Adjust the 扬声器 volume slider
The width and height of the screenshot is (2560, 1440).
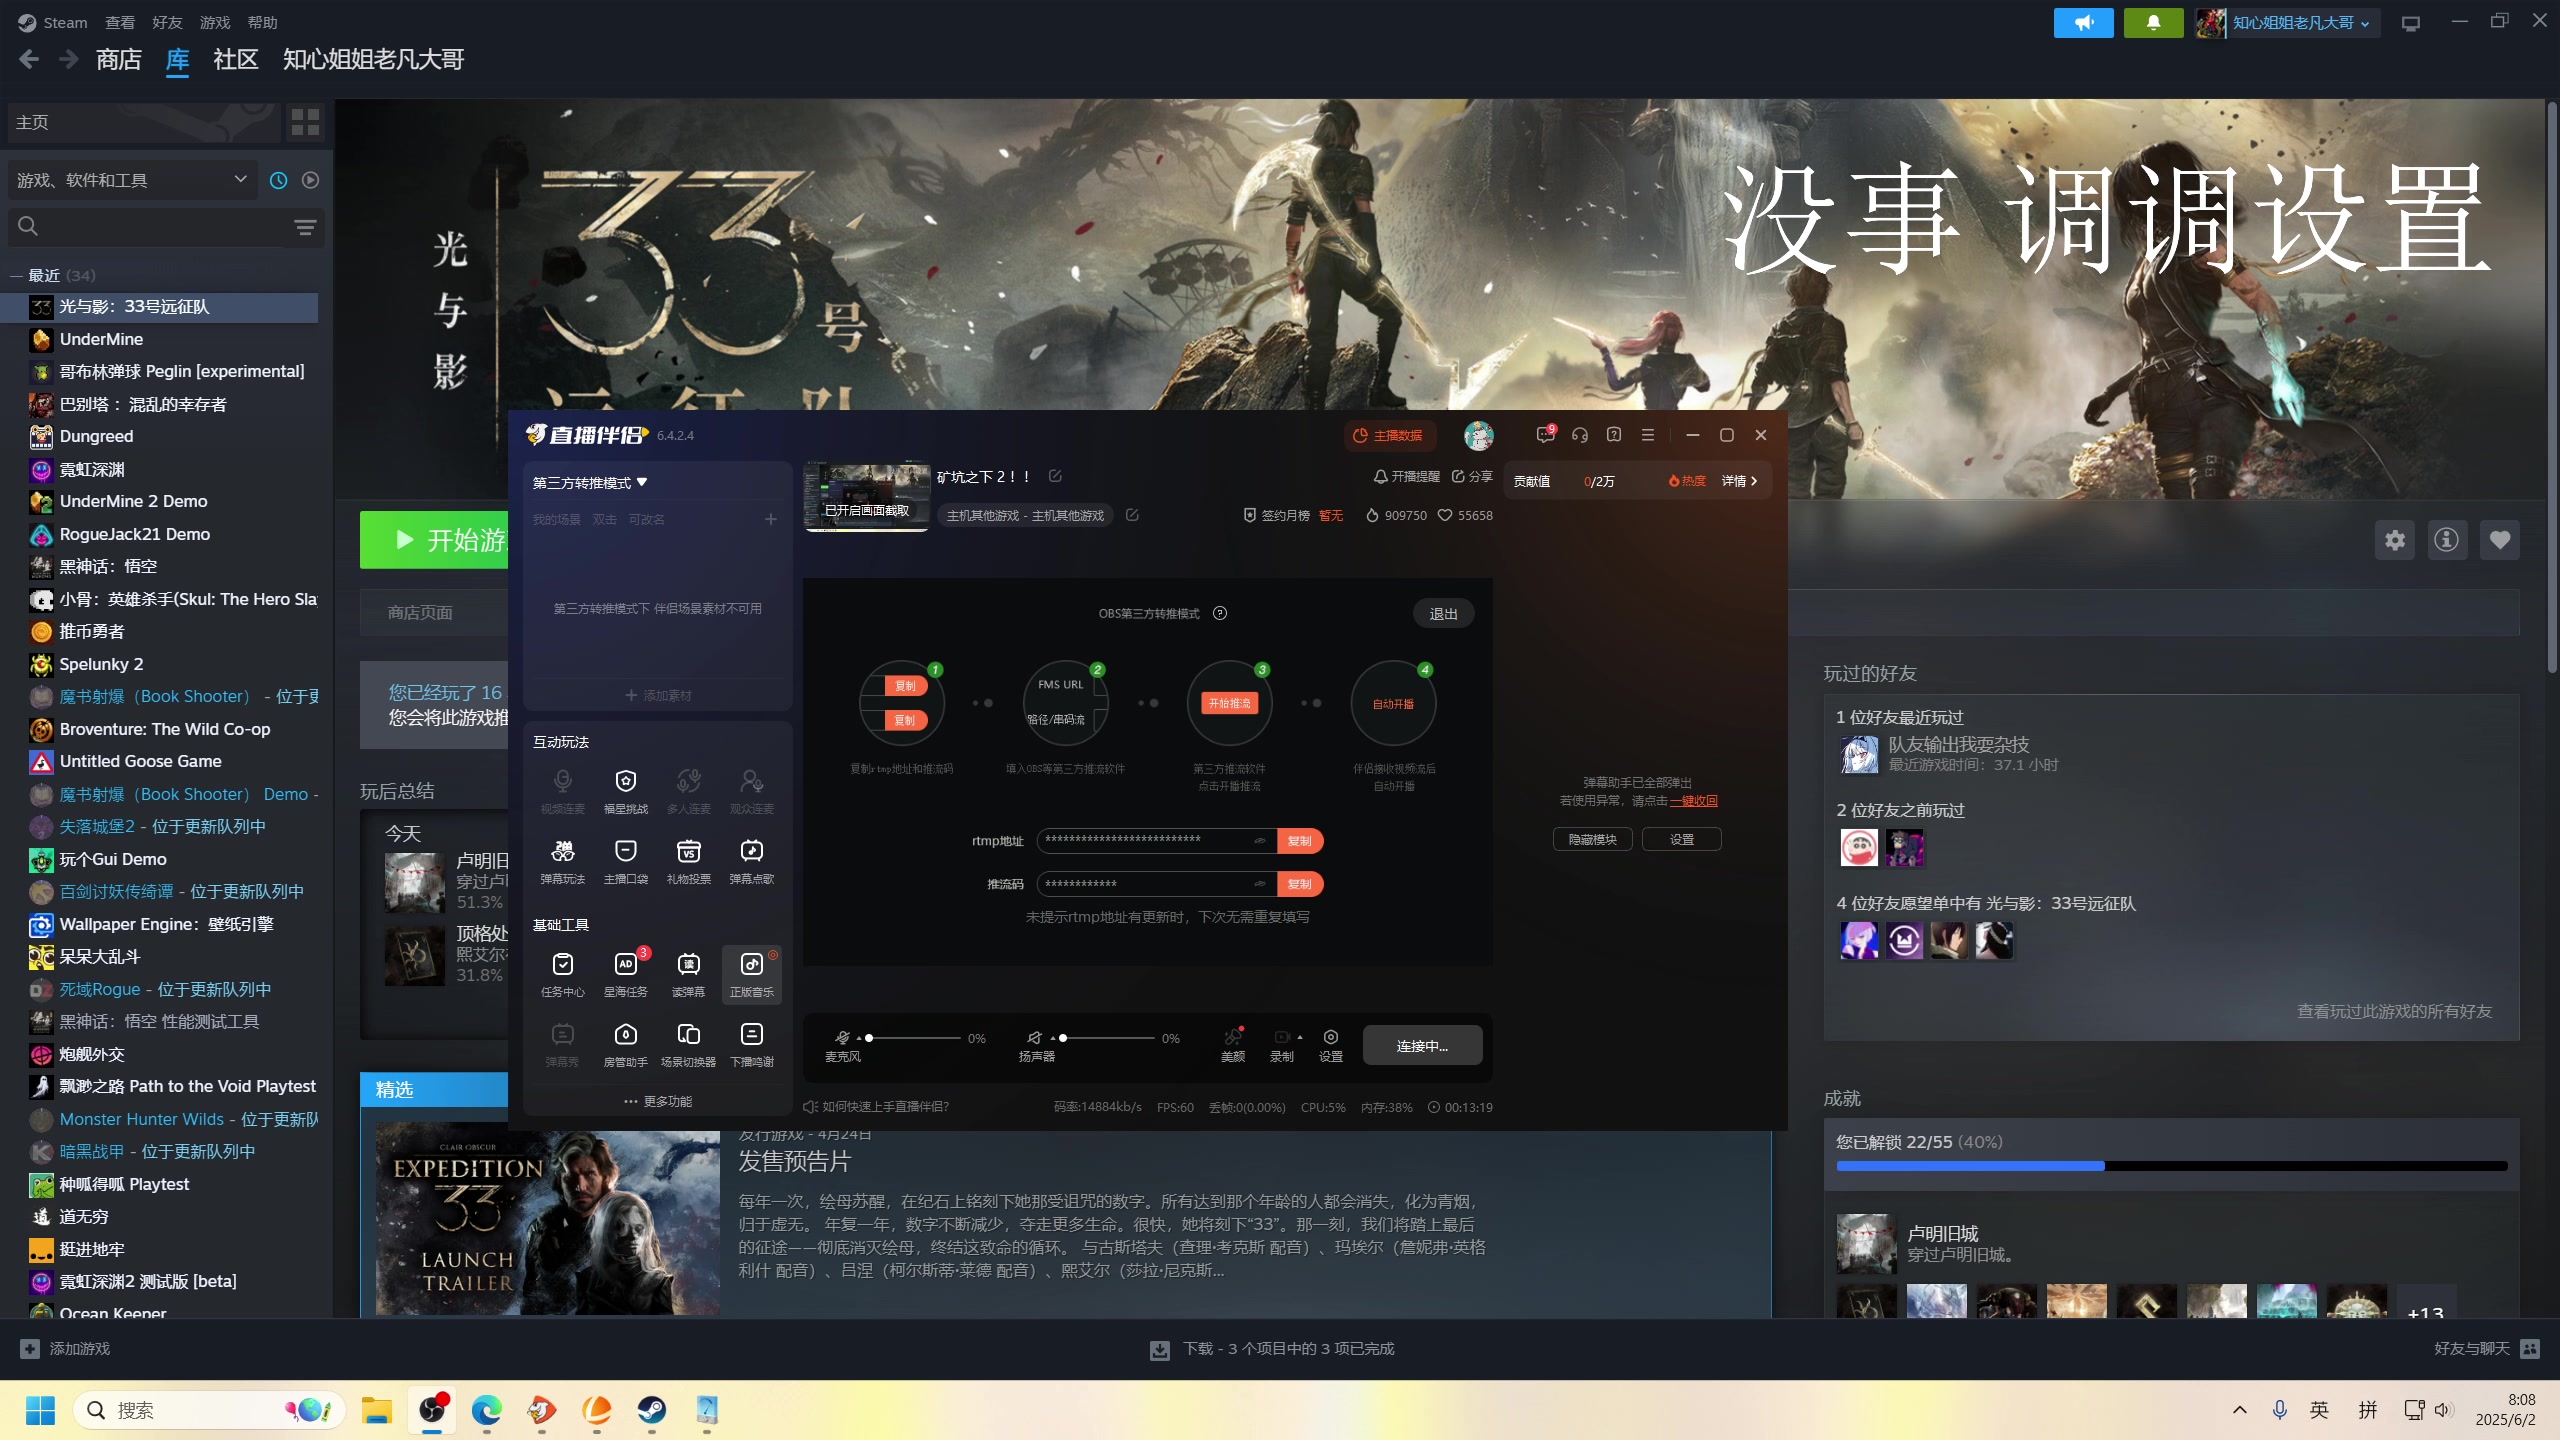[1108, 1038]
